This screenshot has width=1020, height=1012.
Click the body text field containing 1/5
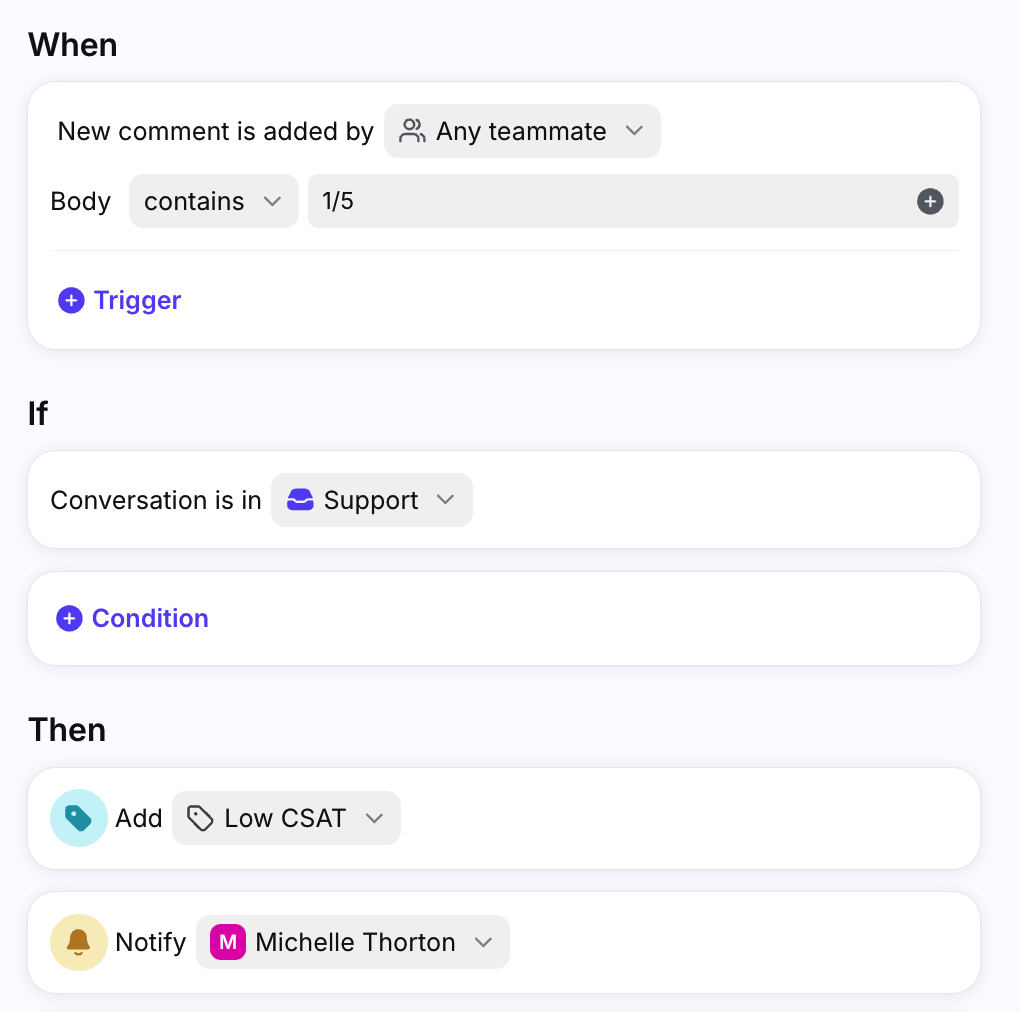[x=633, y=201]
